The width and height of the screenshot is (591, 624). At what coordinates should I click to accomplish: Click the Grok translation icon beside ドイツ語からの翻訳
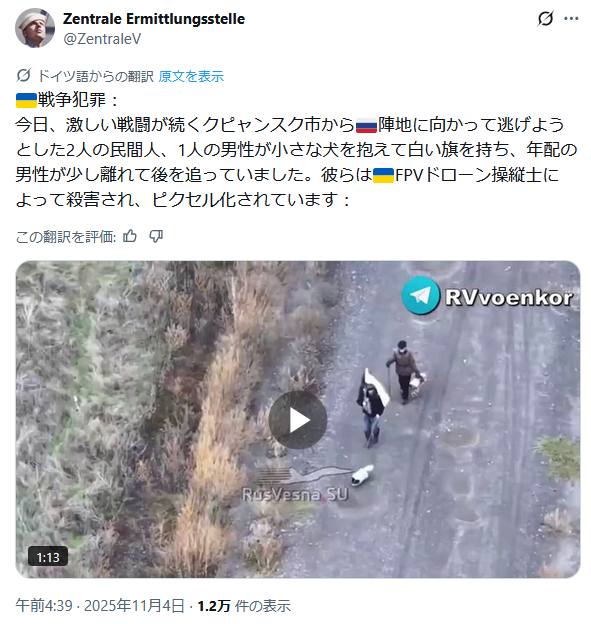pos(24,75)
